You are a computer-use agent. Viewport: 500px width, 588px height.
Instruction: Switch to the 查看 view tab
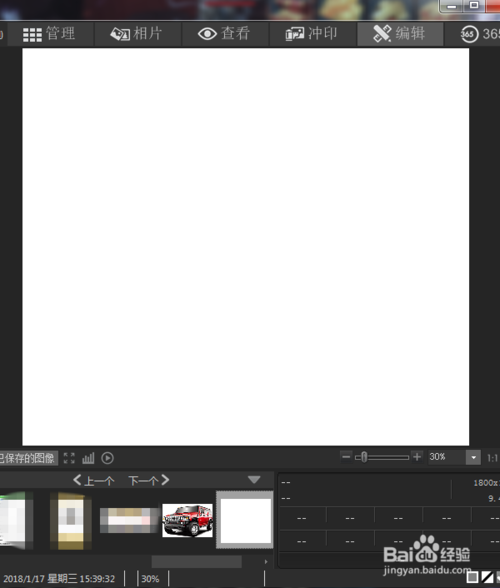click(224, 34)
